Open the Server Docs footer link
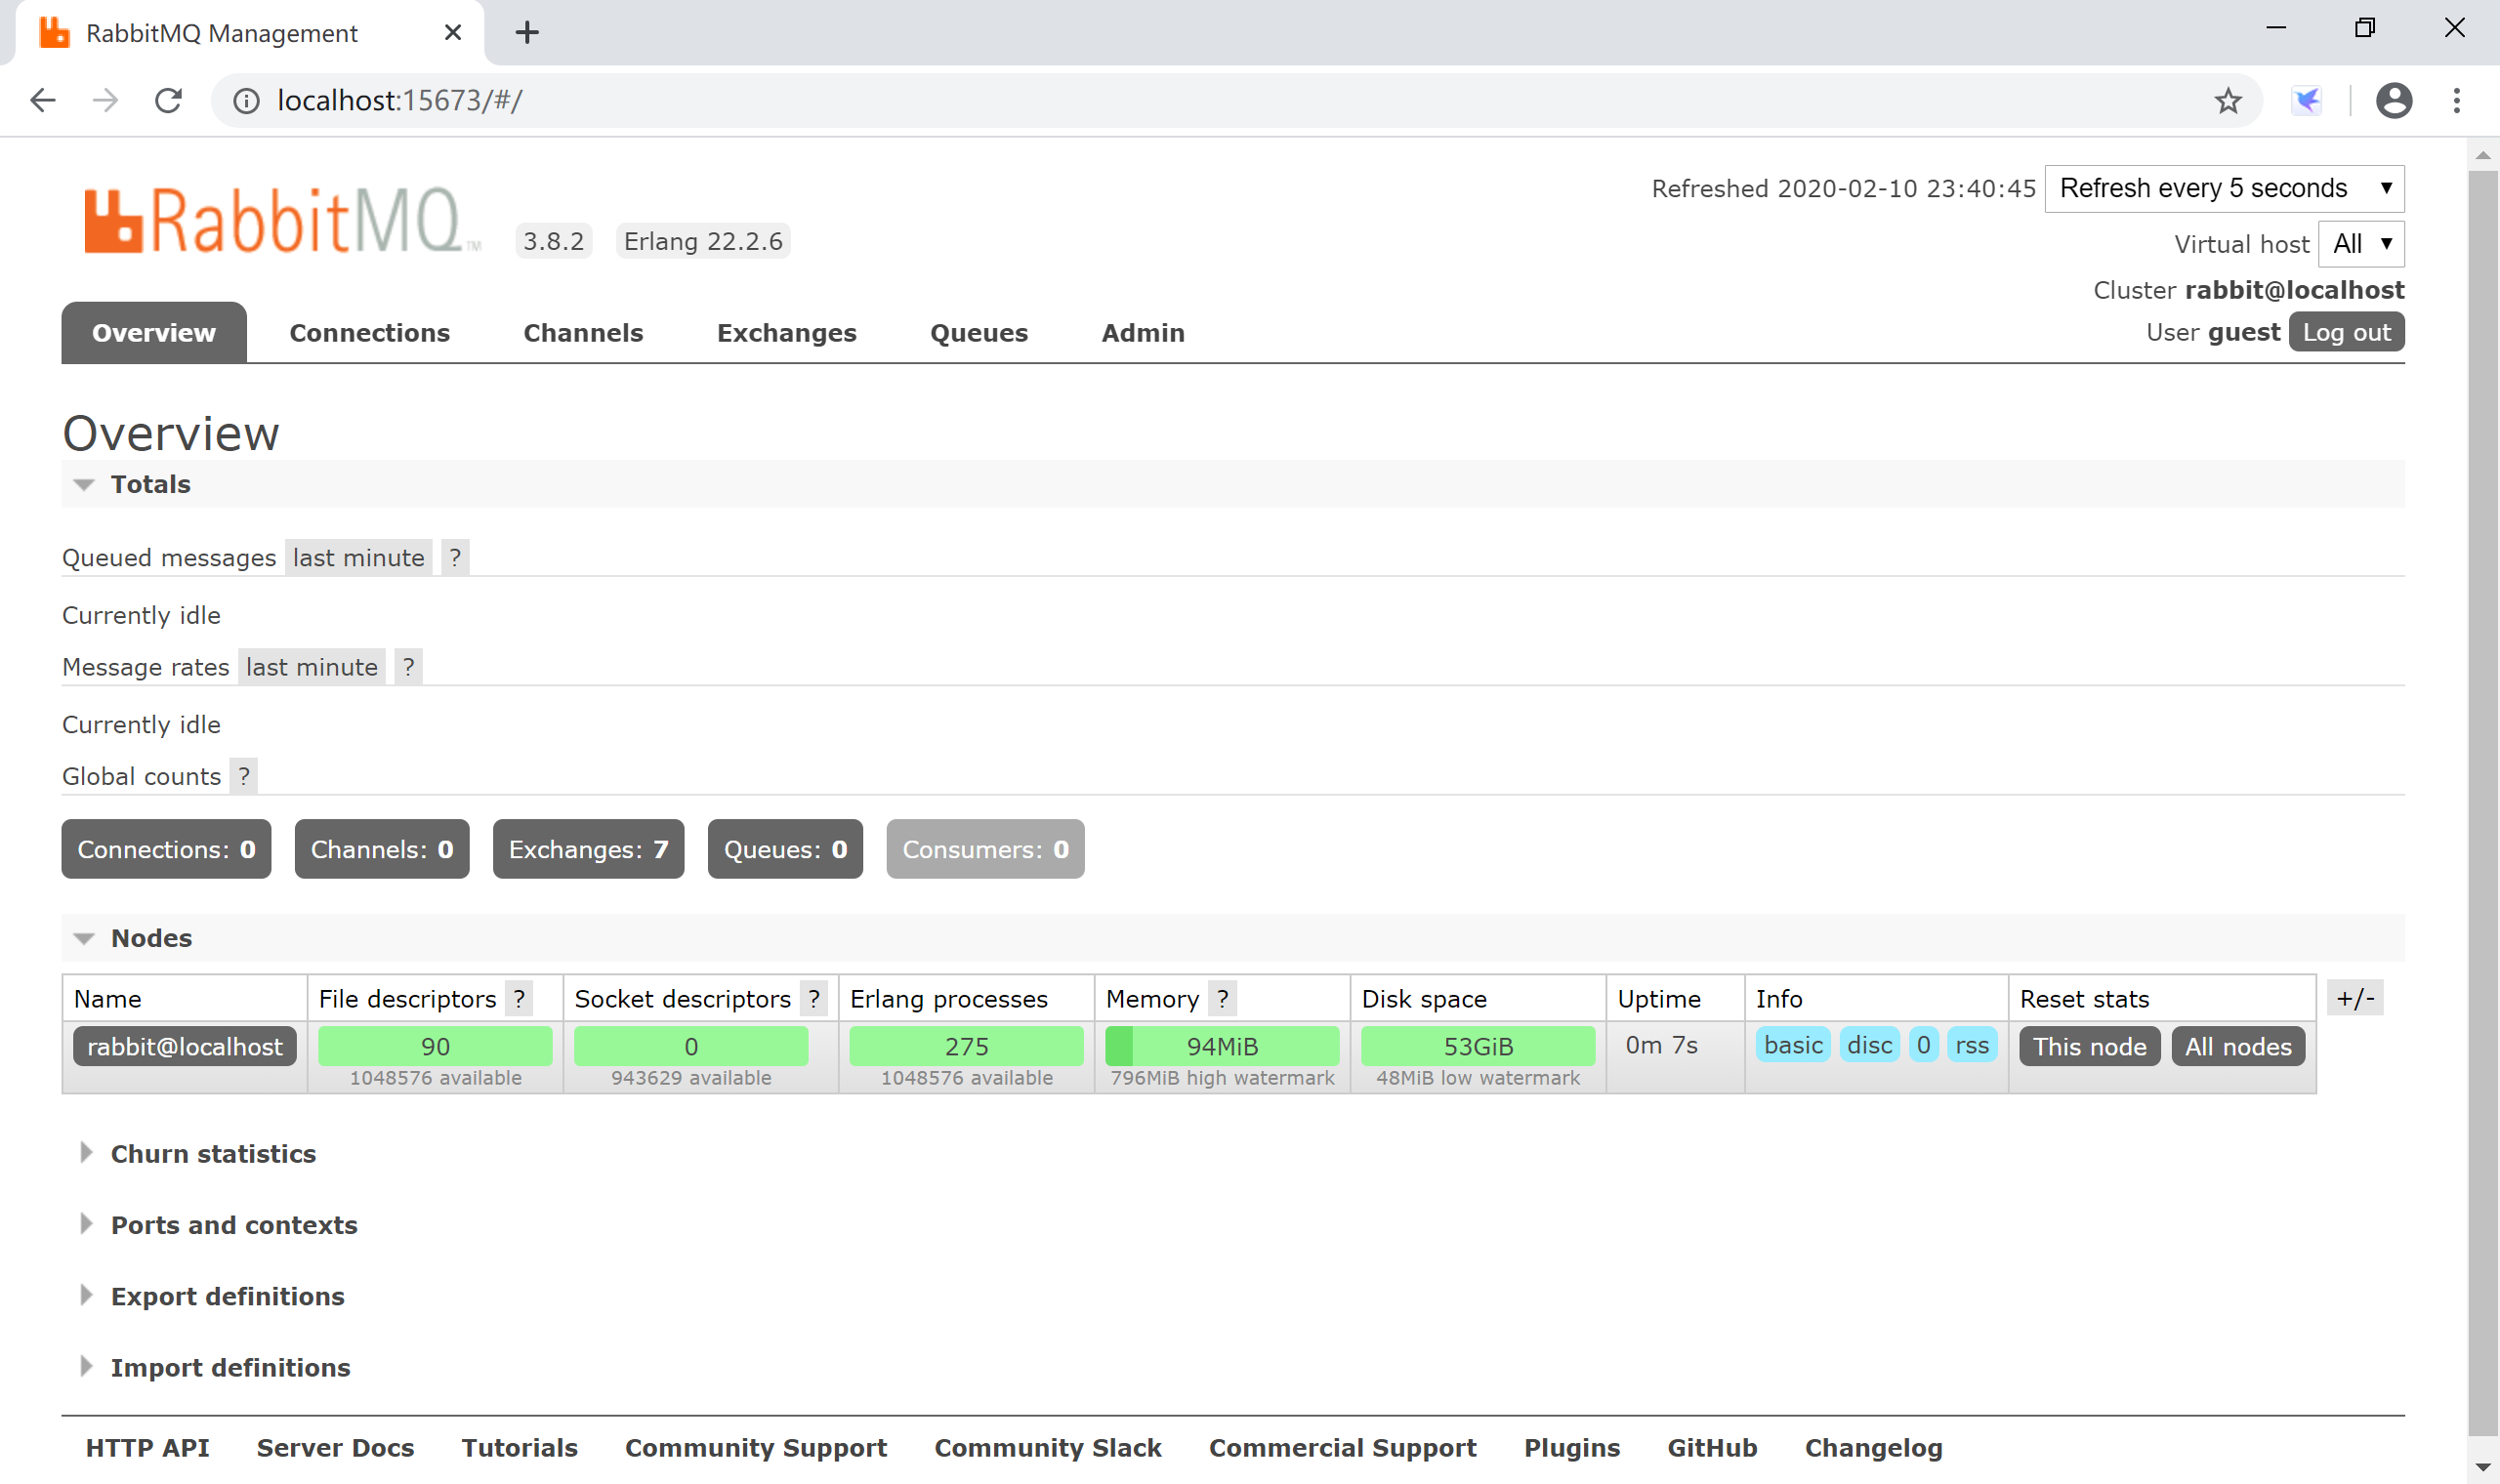The width and height of the screenshot is (2500, 1484). [x=335, y=1448]
